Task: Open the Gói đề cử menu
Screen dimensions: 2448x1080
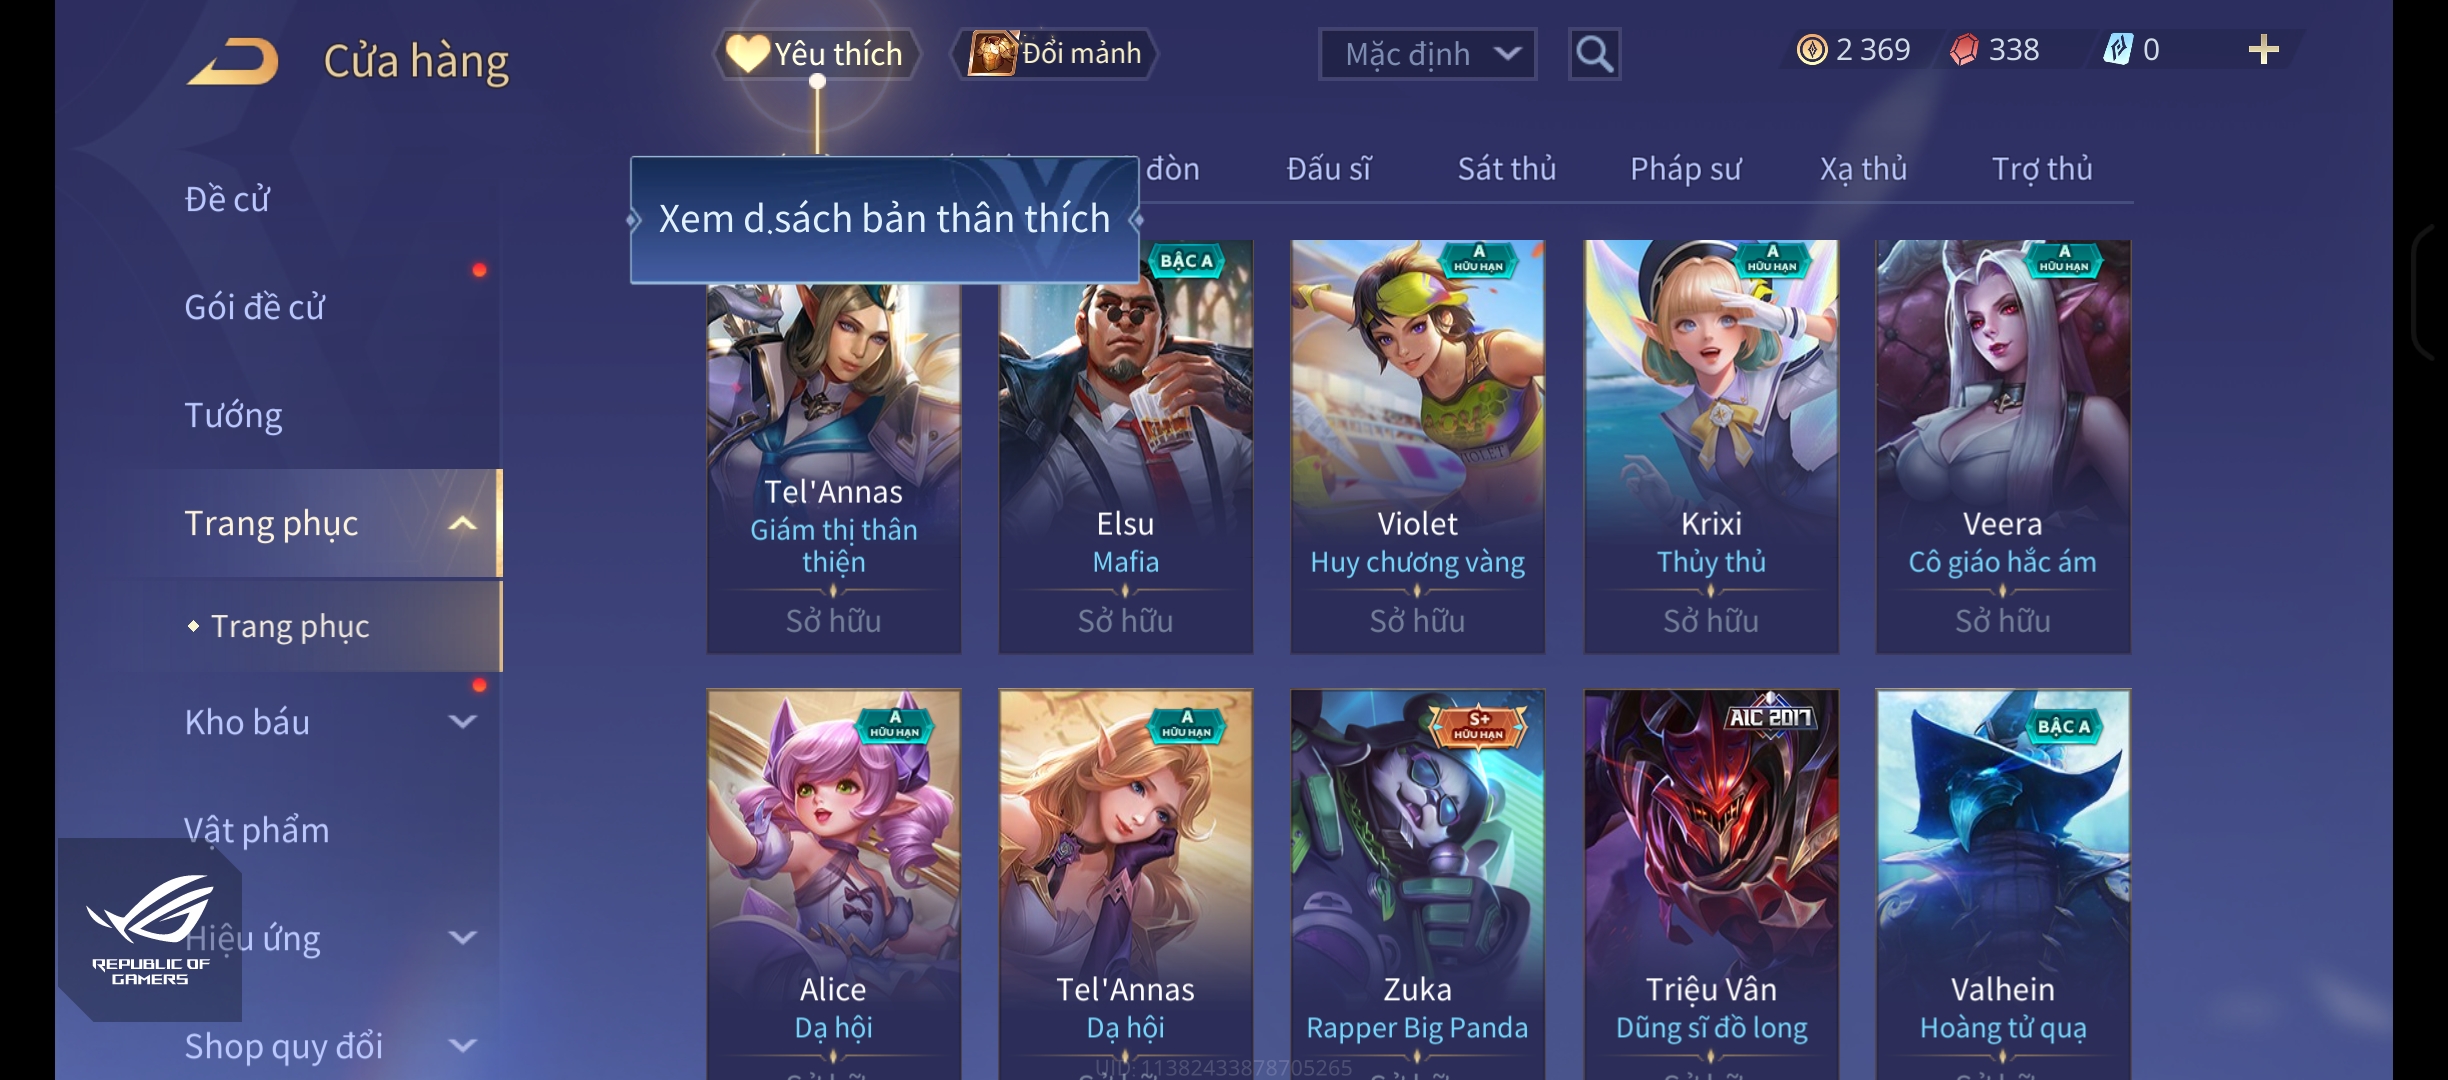Action: point(254,307)
